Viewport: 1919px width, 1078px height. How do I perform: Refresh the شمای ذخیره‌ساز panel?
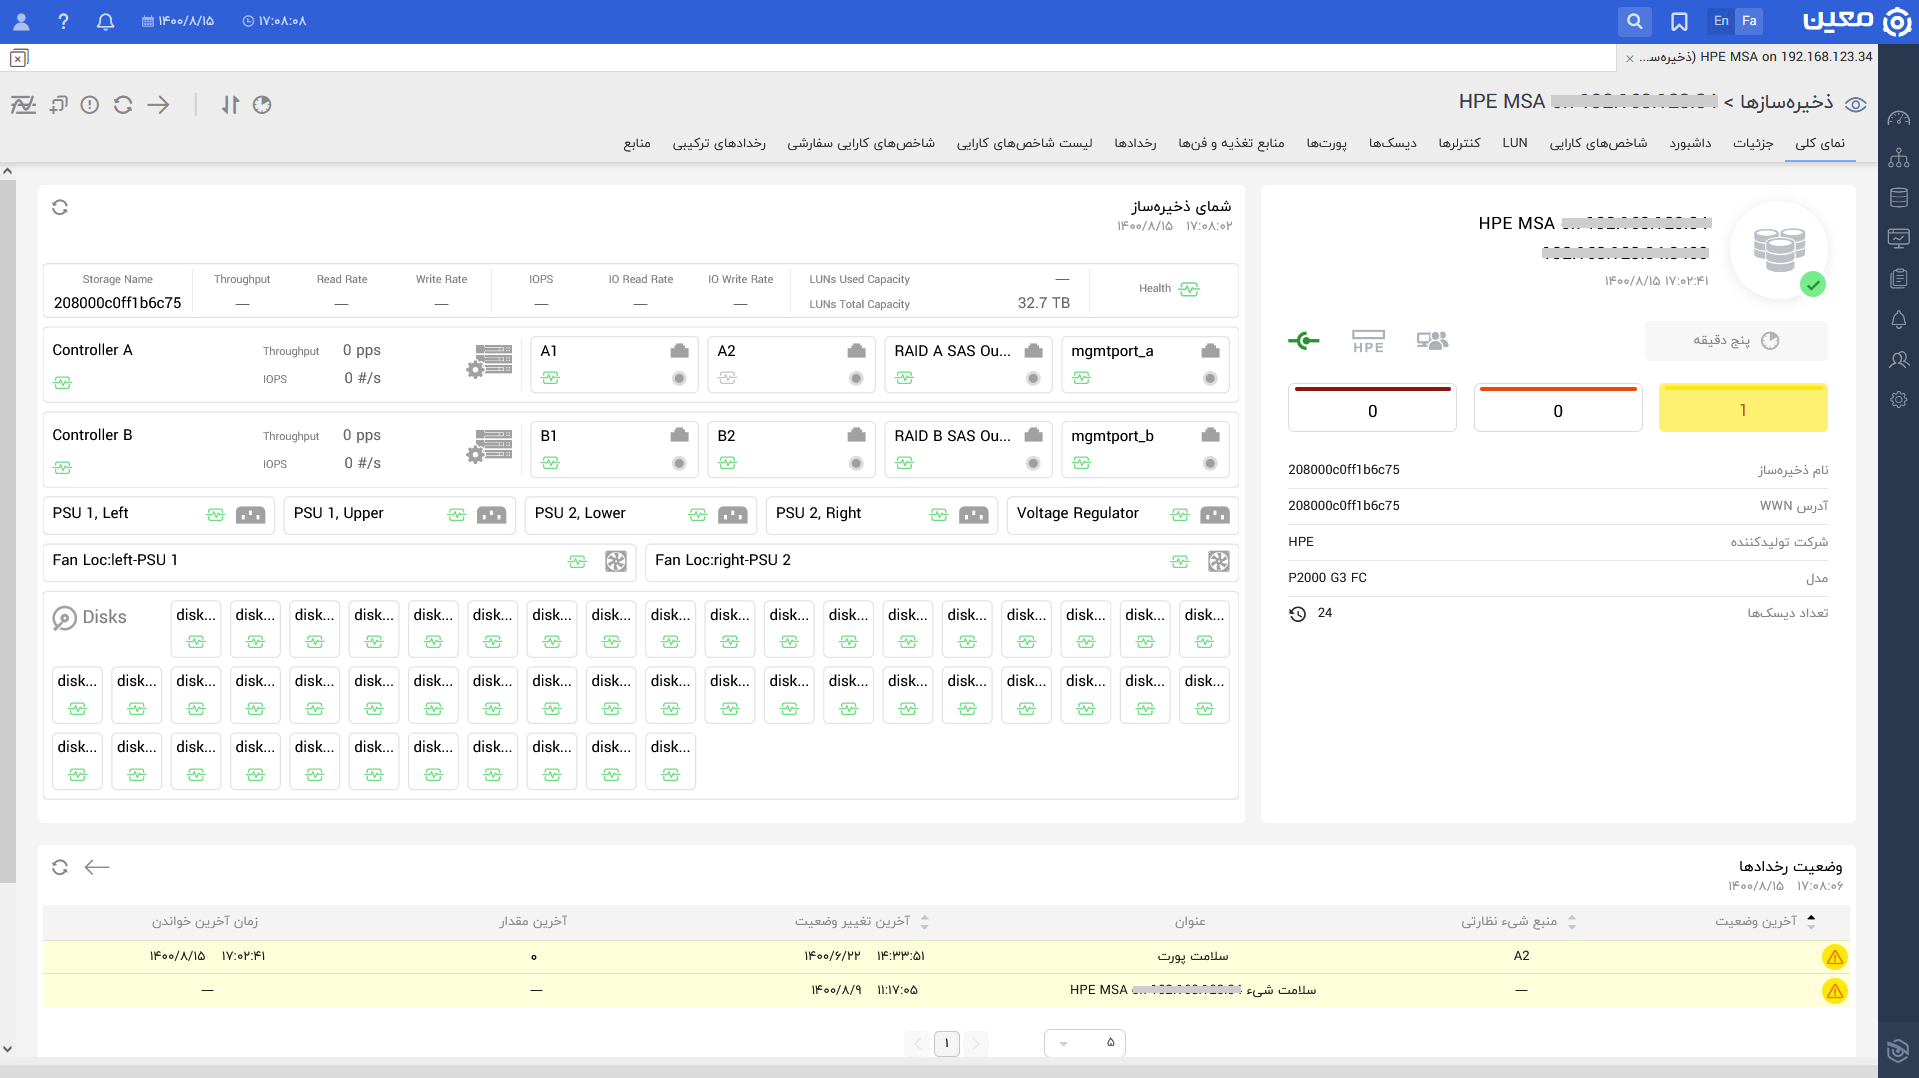tap(60, 207)
